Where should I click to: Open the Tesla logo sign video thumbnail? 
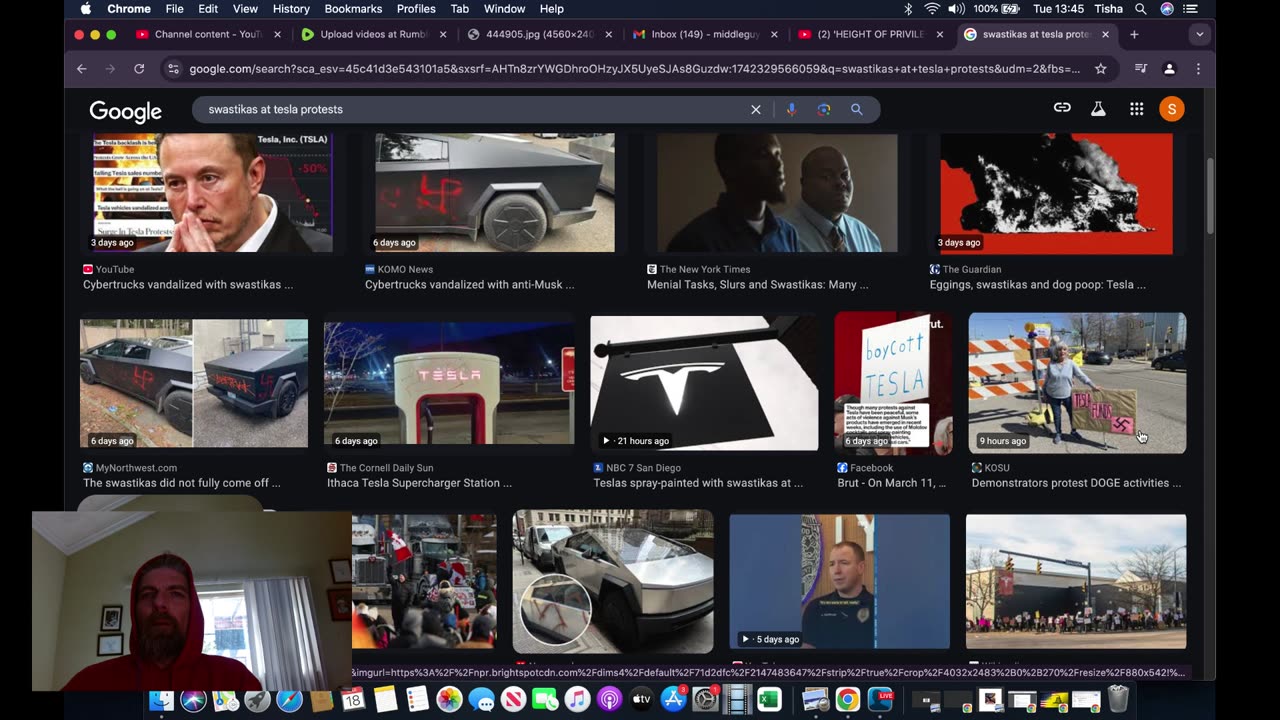click(704, 383)
